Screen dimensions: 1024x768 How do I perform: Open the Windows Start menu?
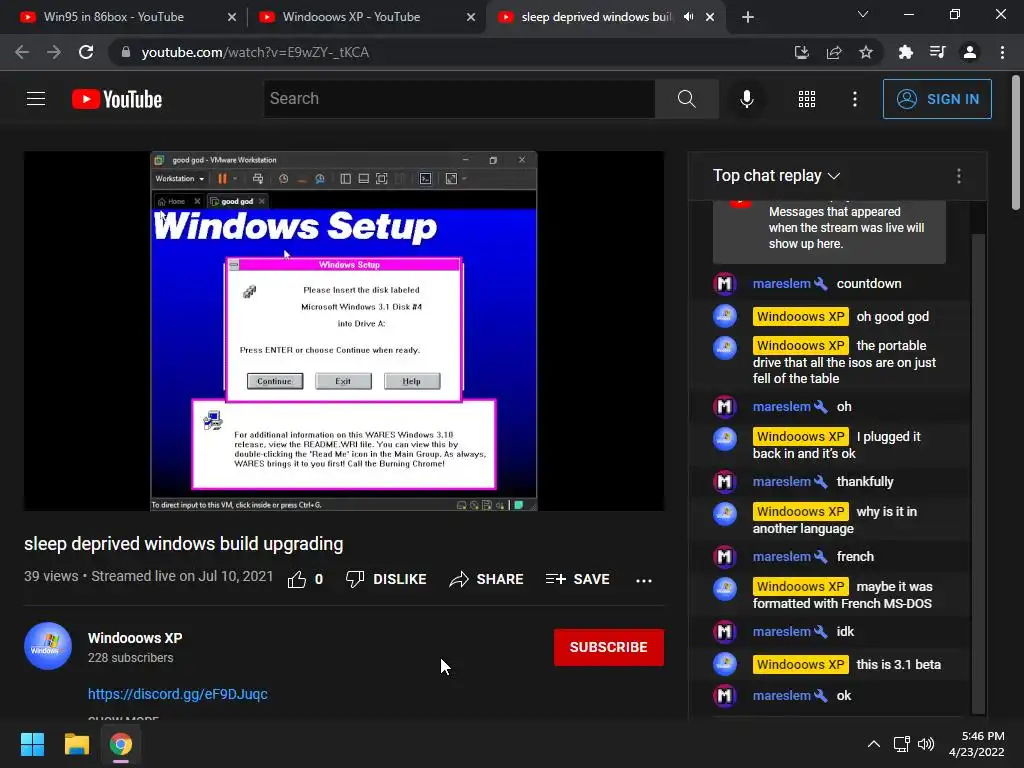point(32,744)
